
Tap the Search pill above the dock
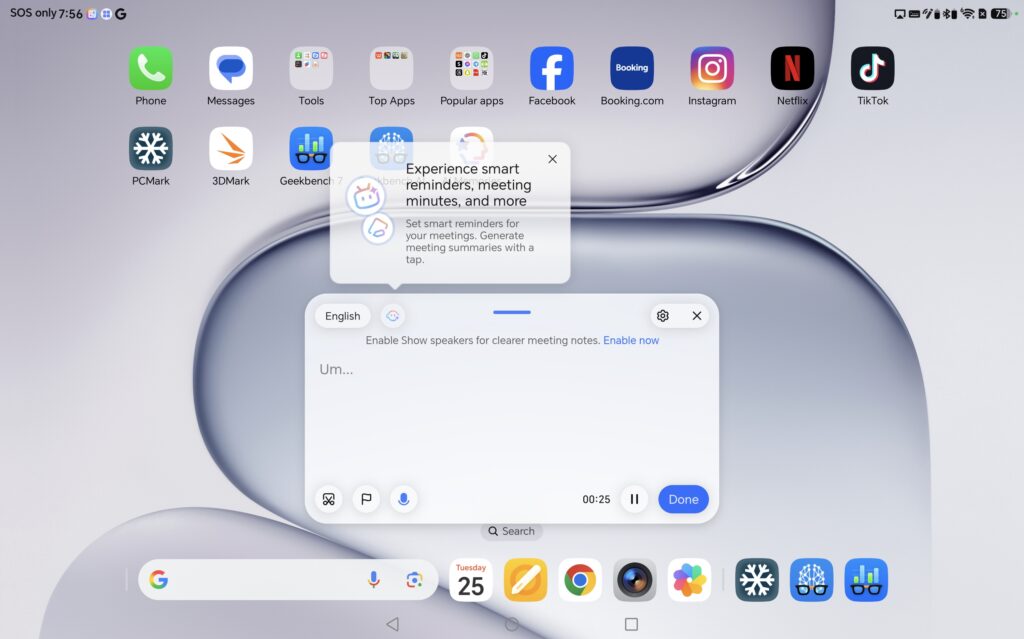[x=511, y=531]
